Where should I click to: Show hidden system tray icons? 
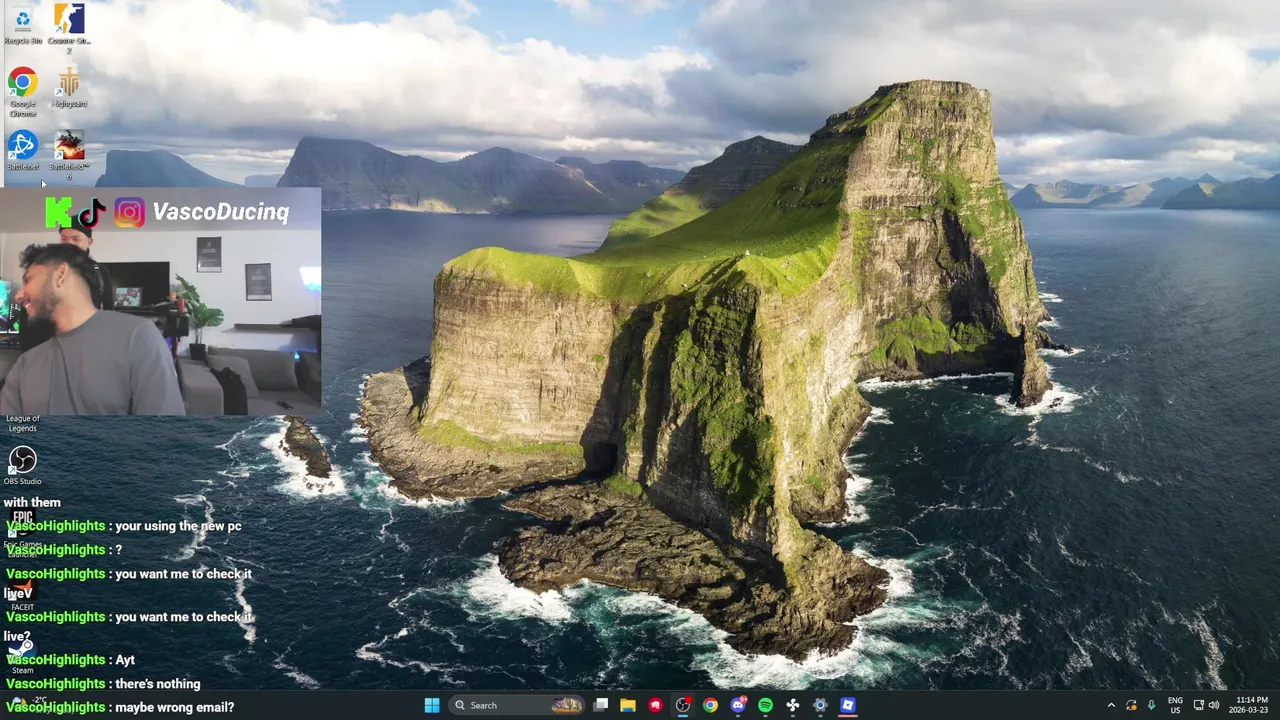click(x=1111, y=705)
